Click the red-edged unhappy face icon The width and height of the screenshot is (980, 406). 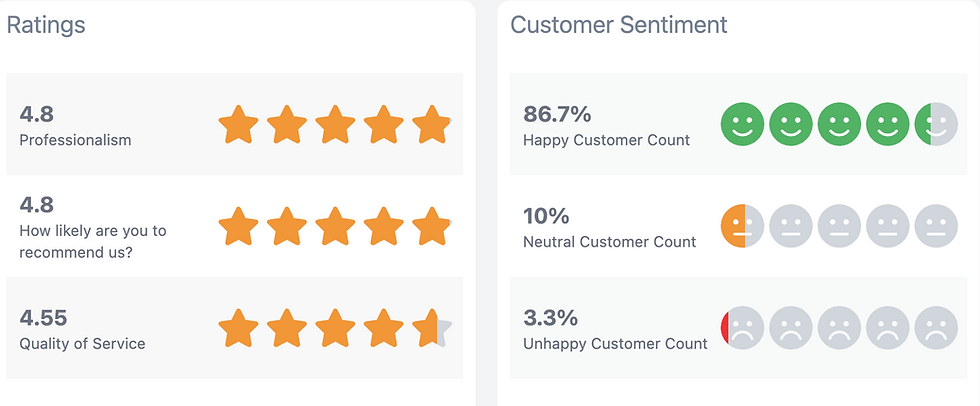(742, 328)
